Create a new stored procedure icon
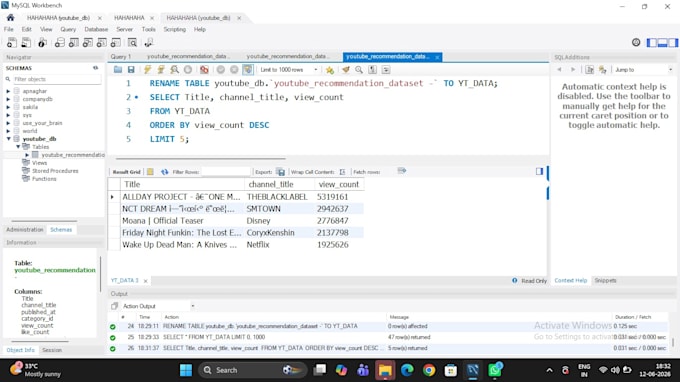 pyautogui.click(x=101, y=42)
